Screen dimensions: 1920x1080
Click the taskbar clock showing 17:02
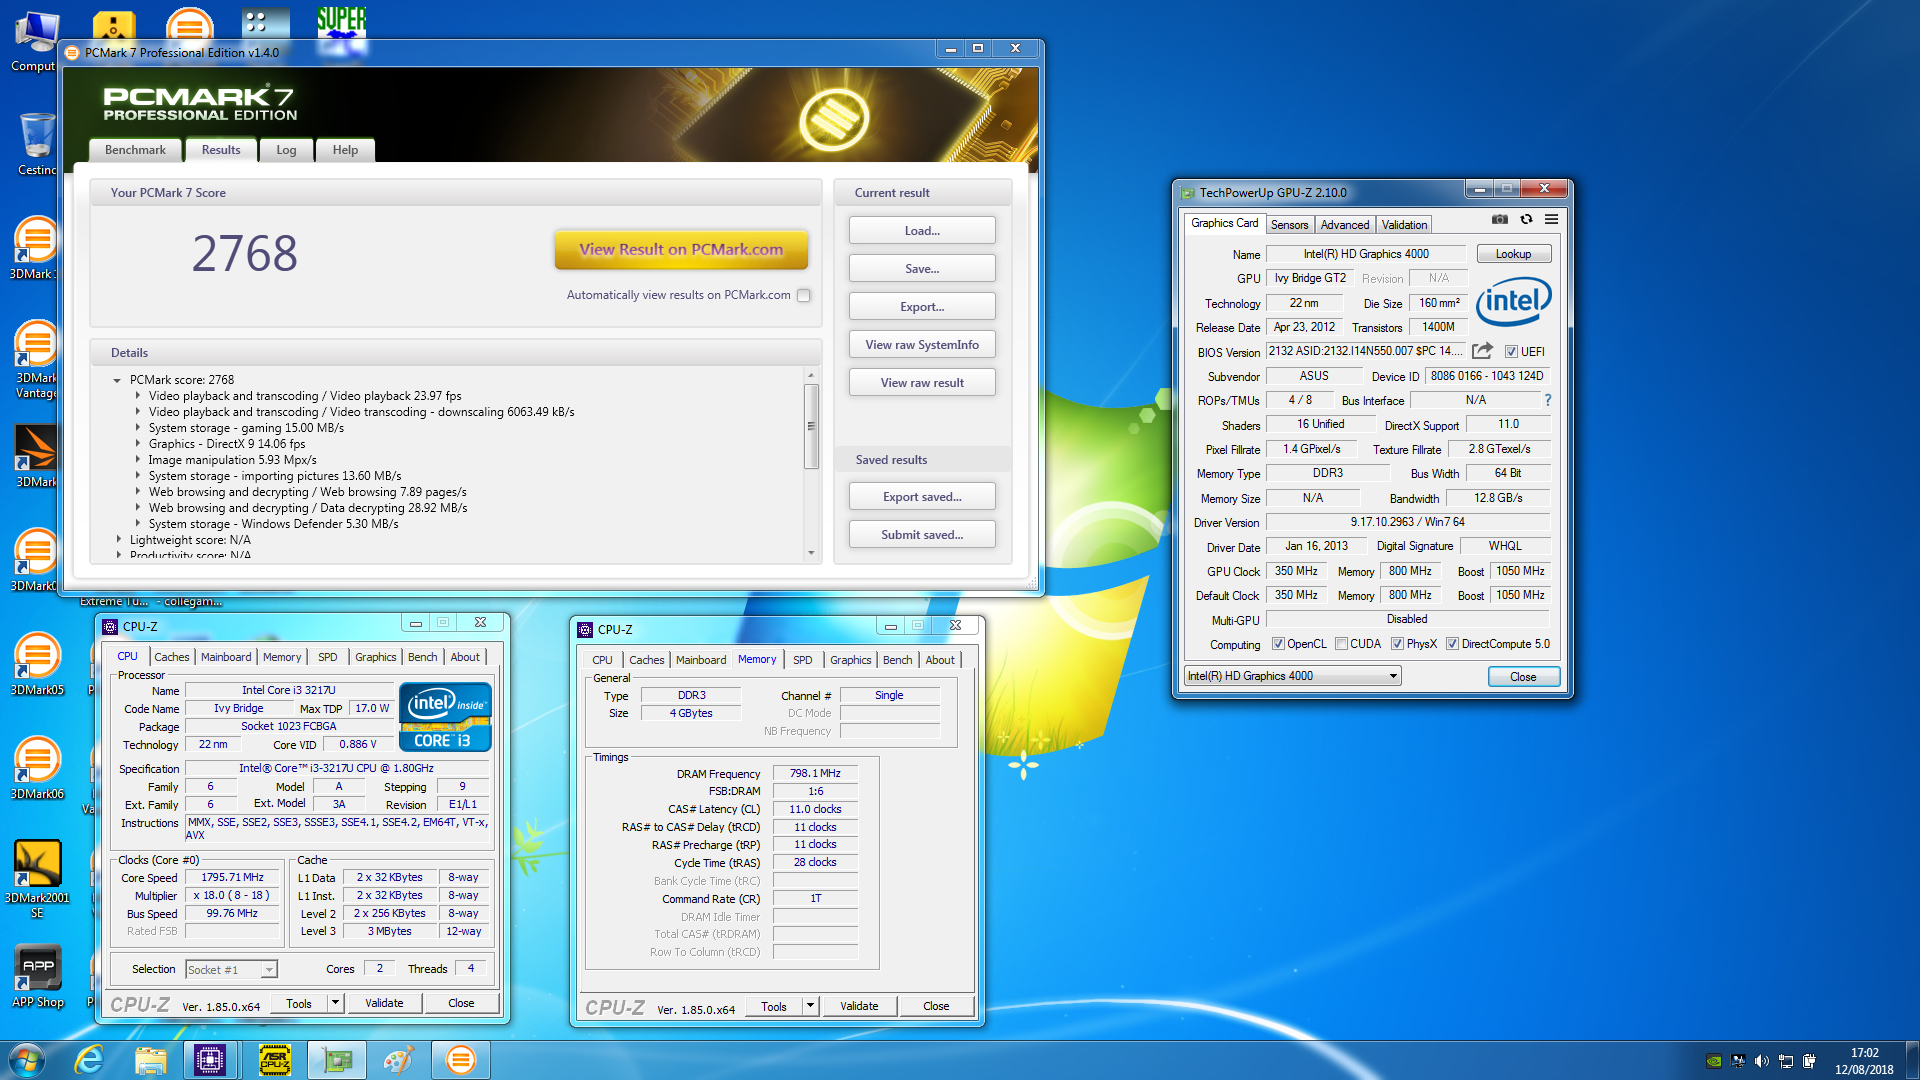pos(1864,1061)
